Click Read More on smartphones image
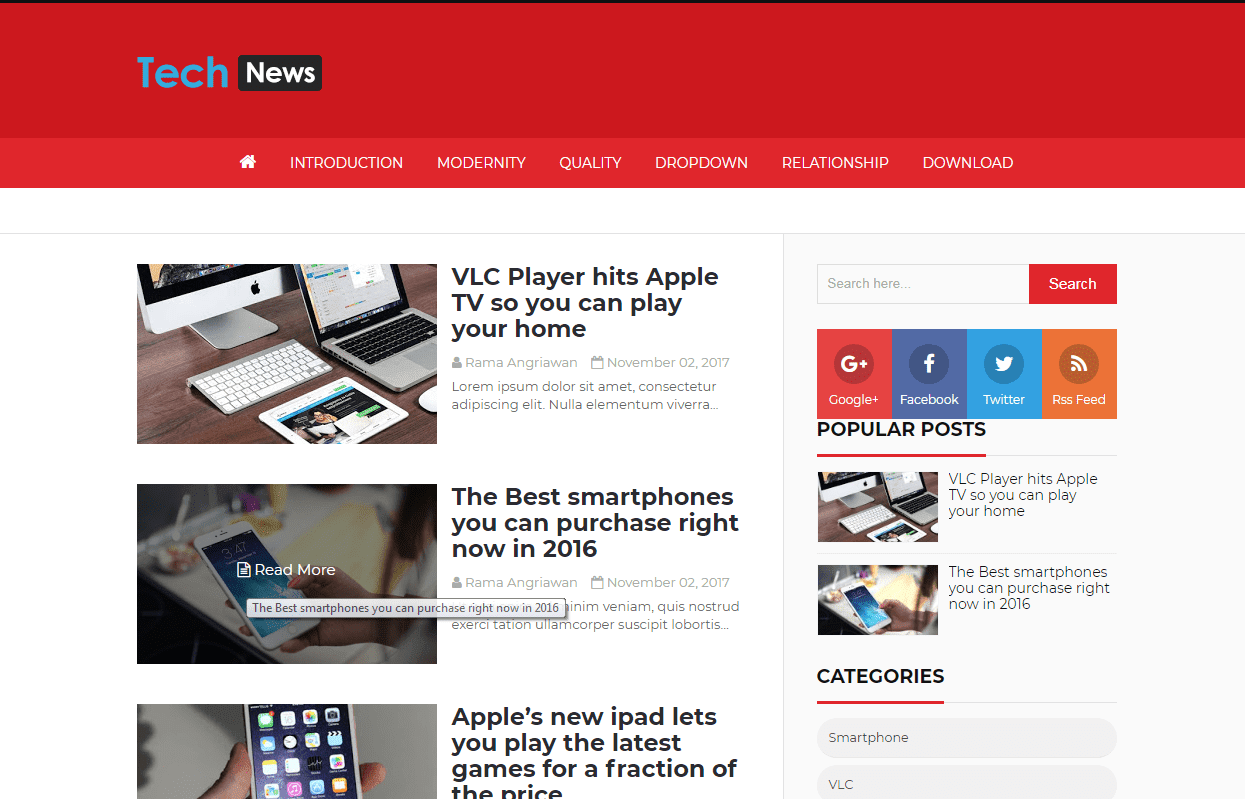 287,569
